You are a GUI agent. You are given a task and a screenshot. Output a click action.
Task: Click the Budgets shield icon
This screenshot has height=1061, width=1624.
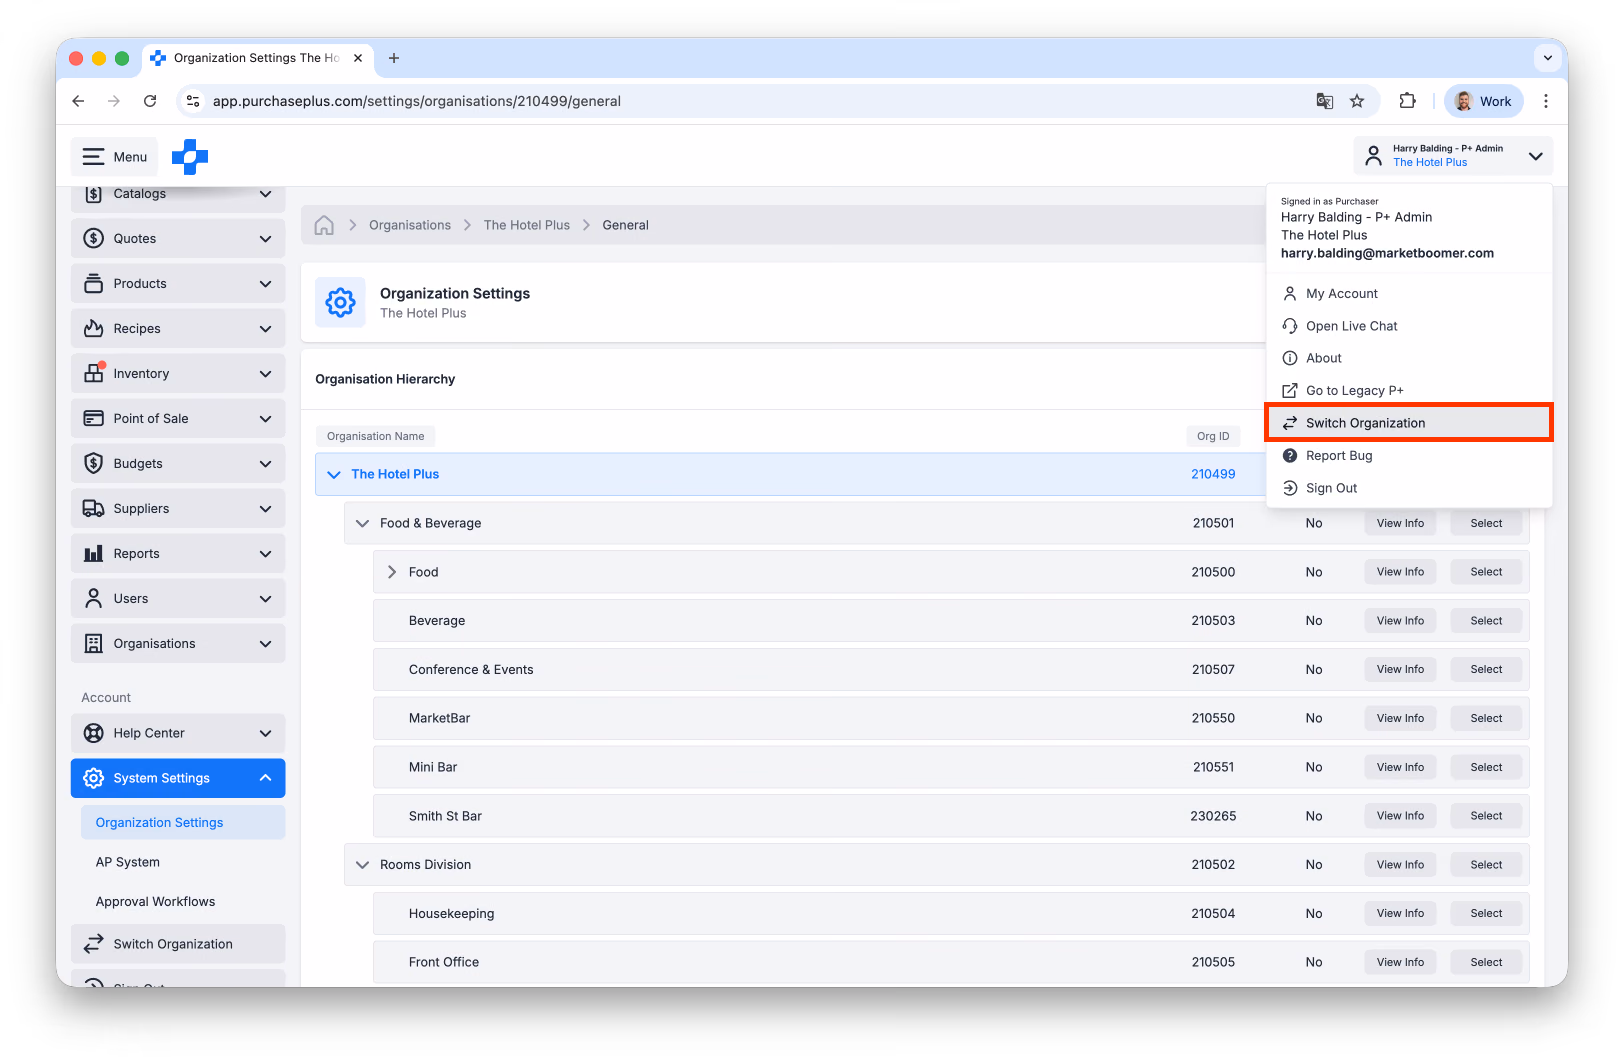tap(93, 464)
